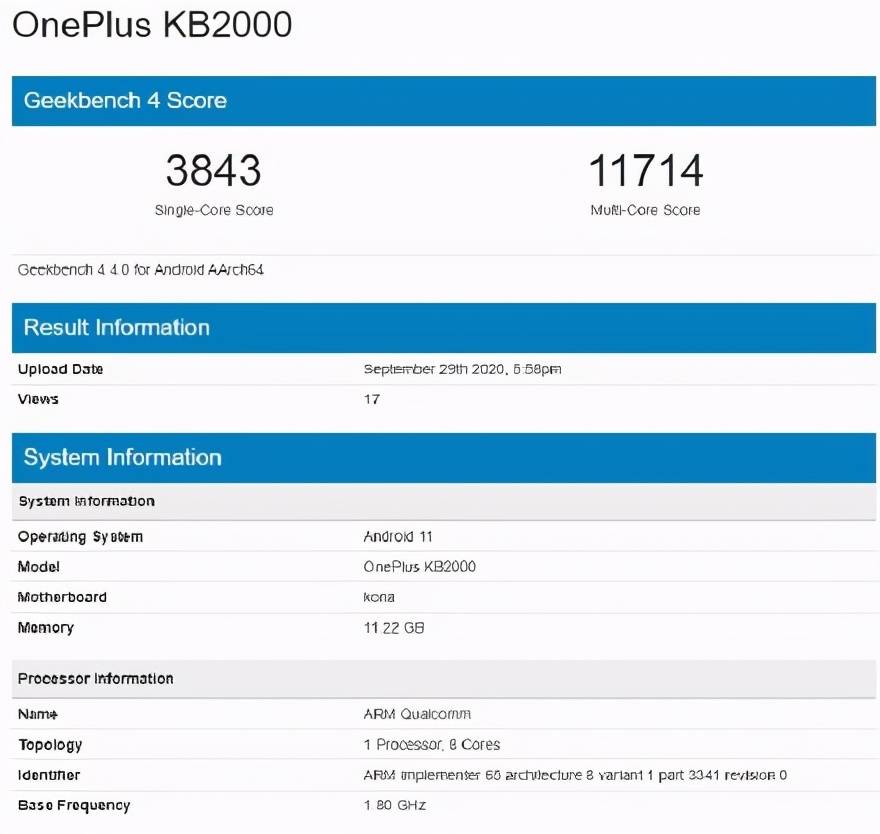Select the Result Information header
Viewport: 880px width, 834px height.
click(x=443, y=328)
